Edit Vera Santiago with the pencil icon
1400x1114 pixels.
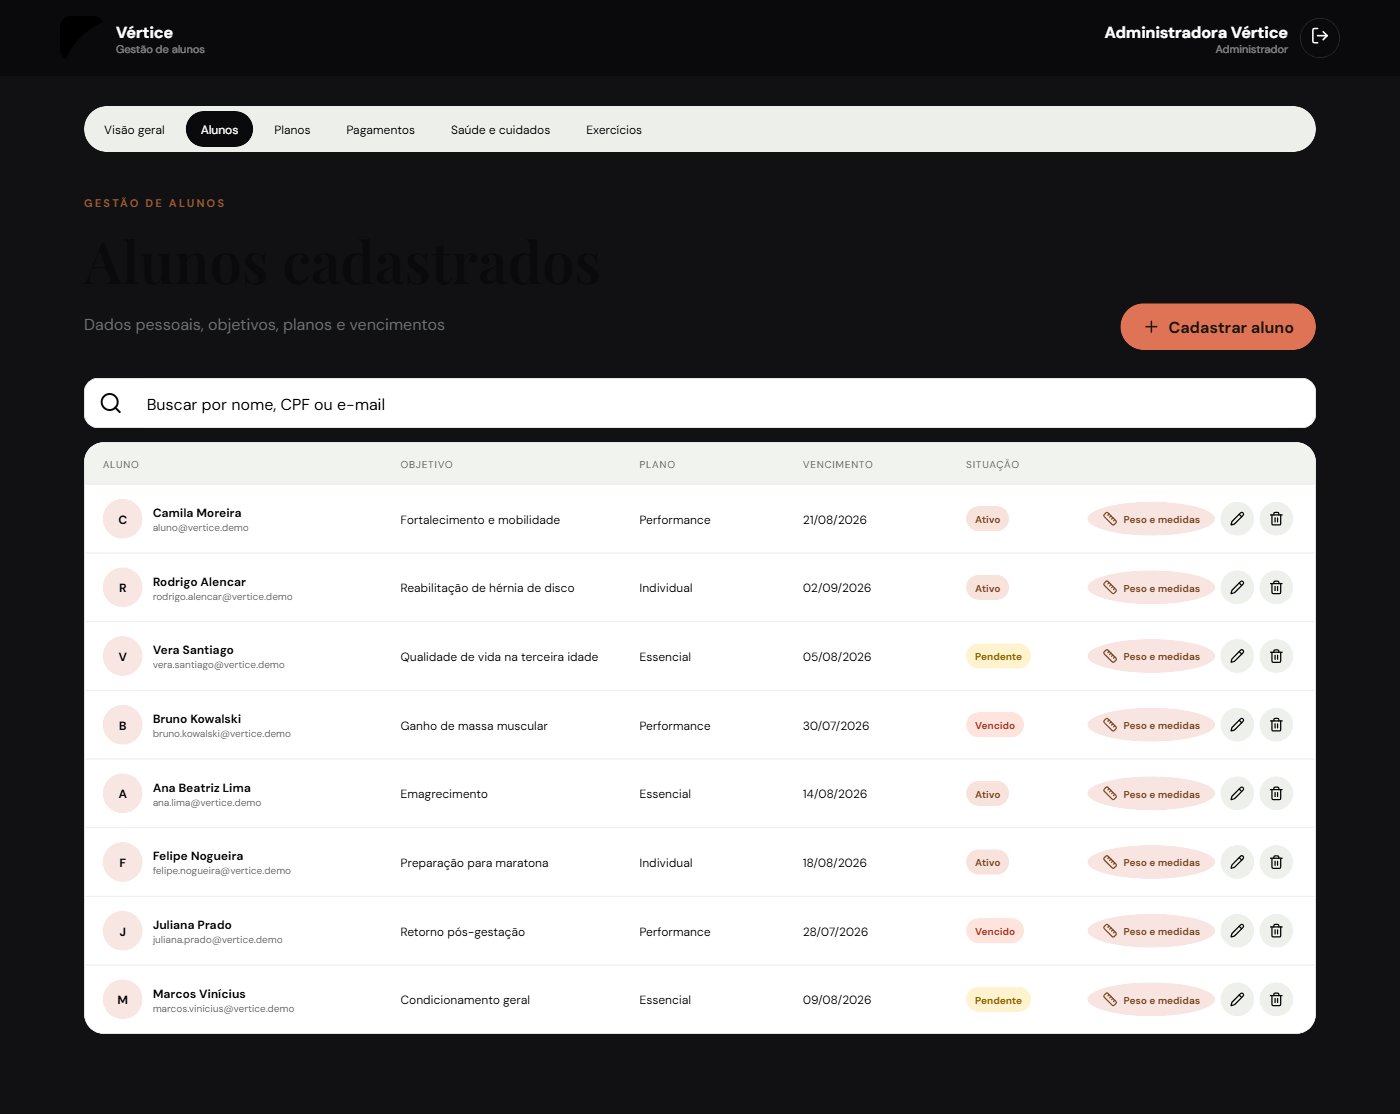click(x=1237, y=656)
